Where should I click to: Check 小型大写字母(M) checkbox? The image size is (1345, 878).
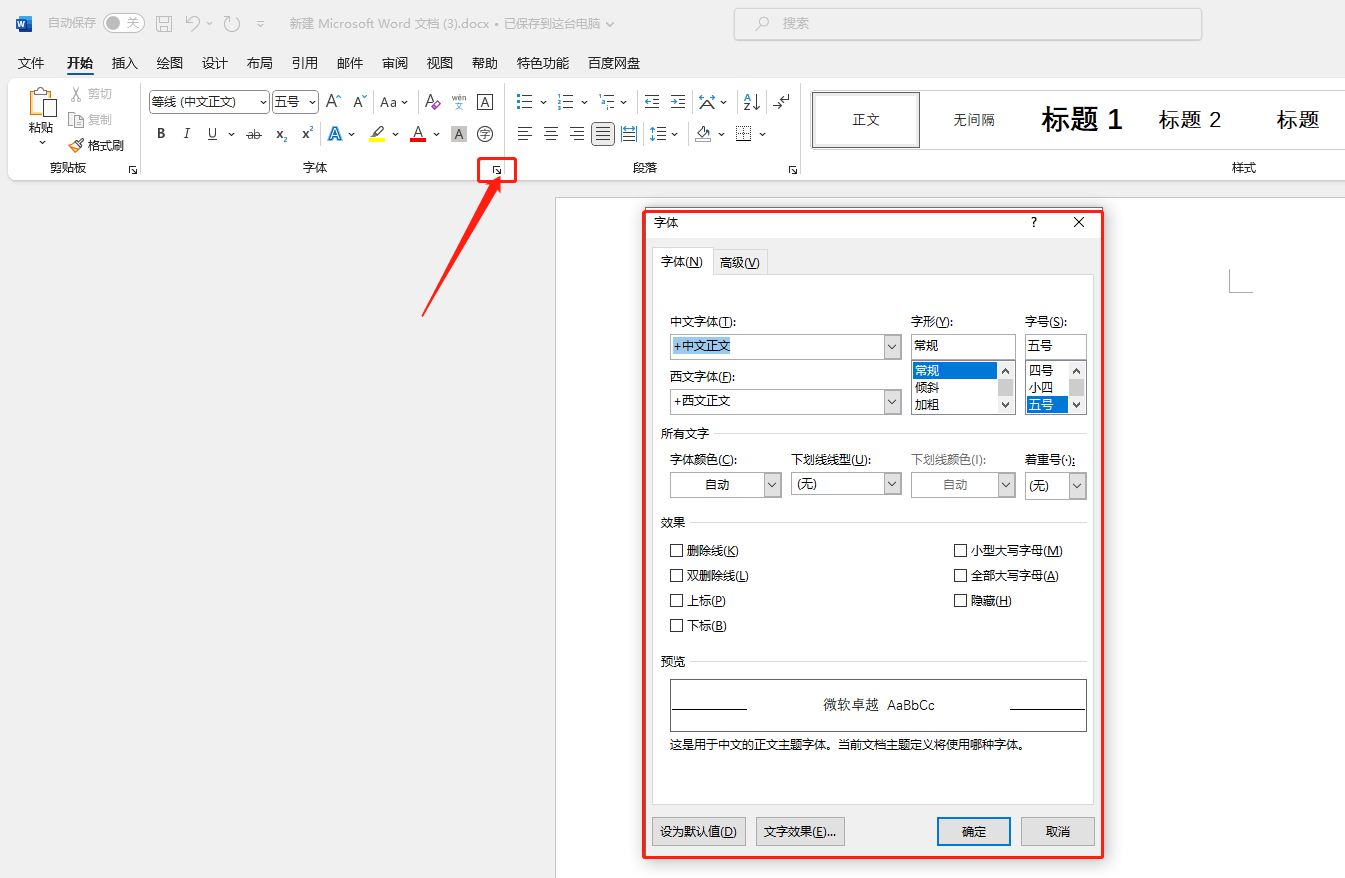pyautogui.click(x=961, y=551)
